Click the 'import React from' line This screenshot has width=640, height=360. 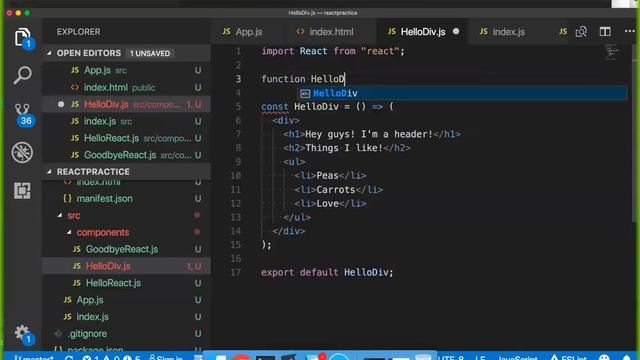tap(333, 51)
